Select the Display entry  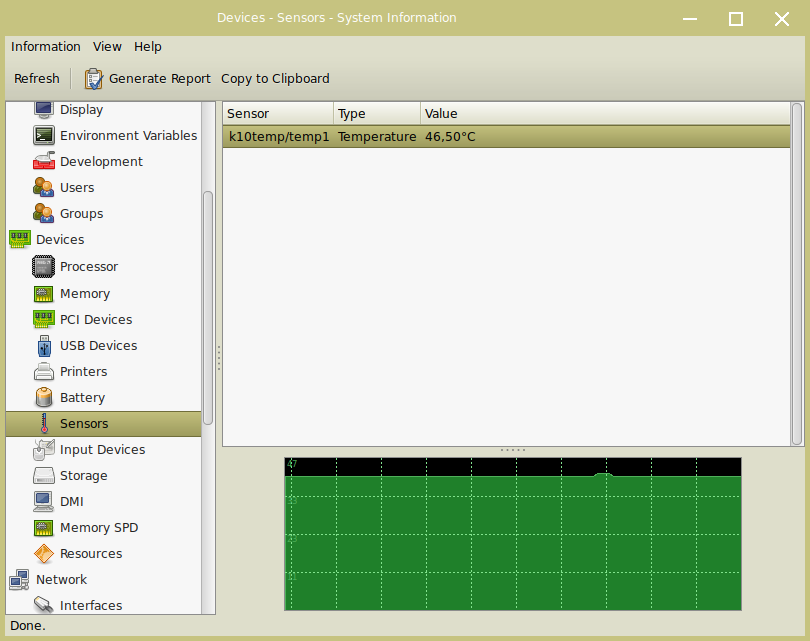point(82,110)
